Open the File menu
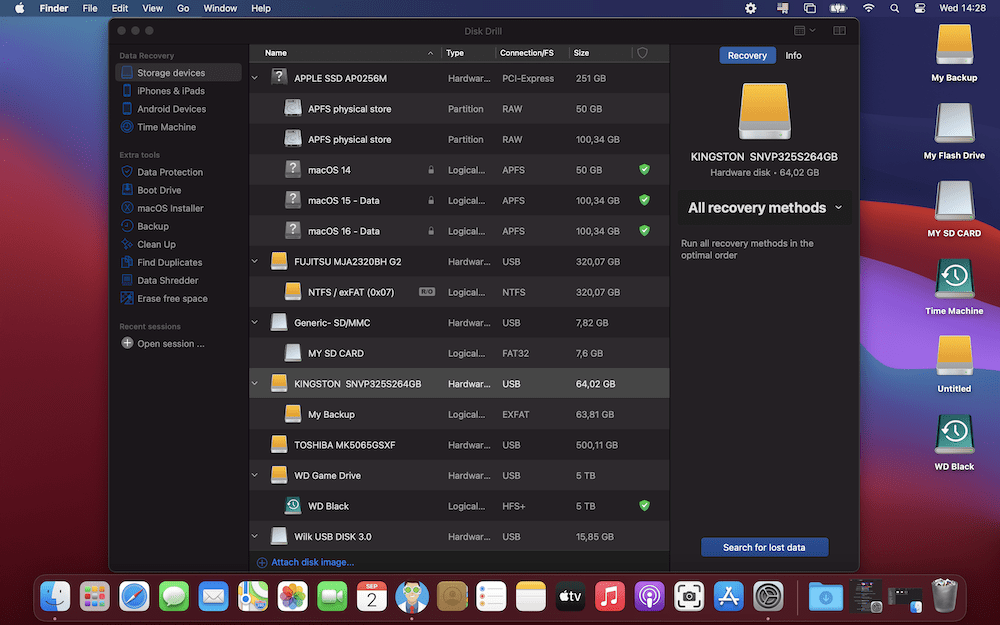The height and width of the screenshot is (625, 1000). 90,8
